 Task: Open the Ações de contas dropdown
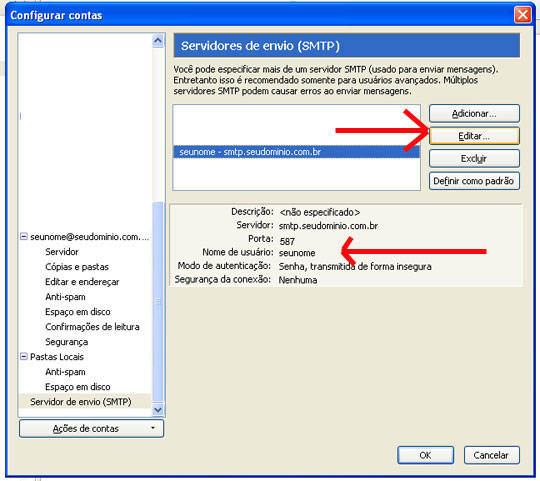91,428
